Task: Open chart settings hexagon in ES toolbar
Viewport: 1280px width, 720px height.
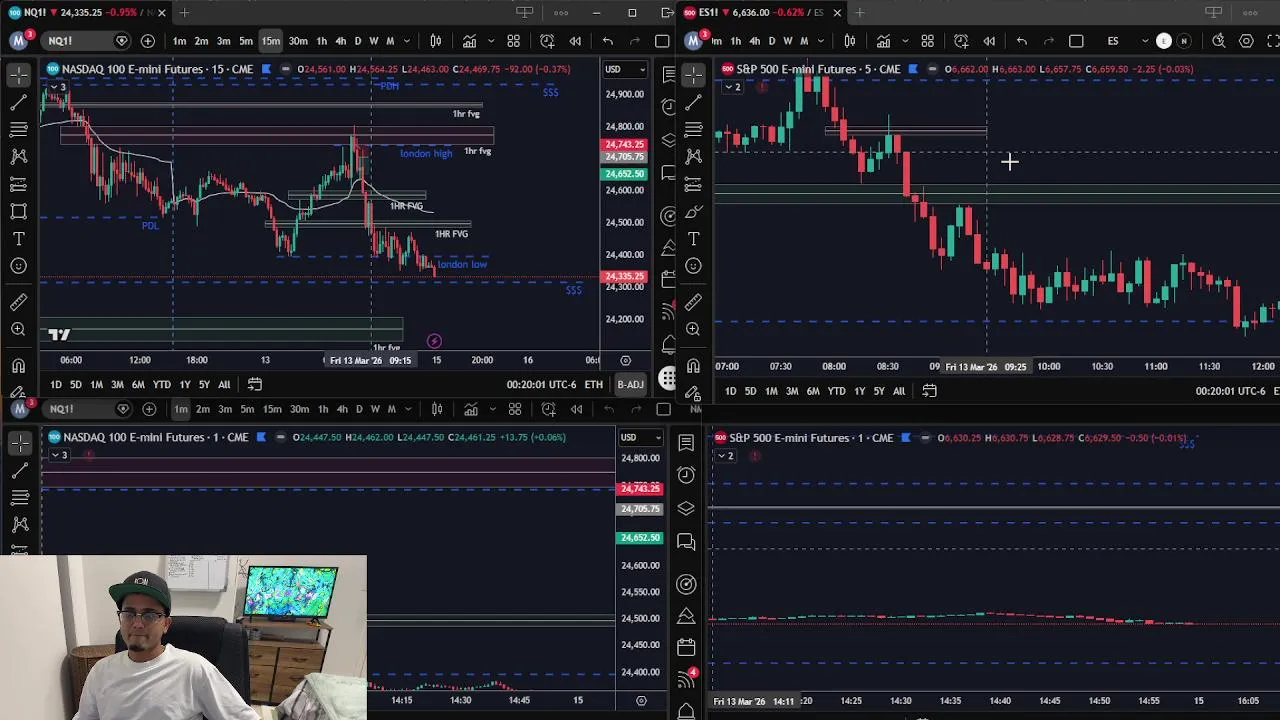Action: 1246,41
